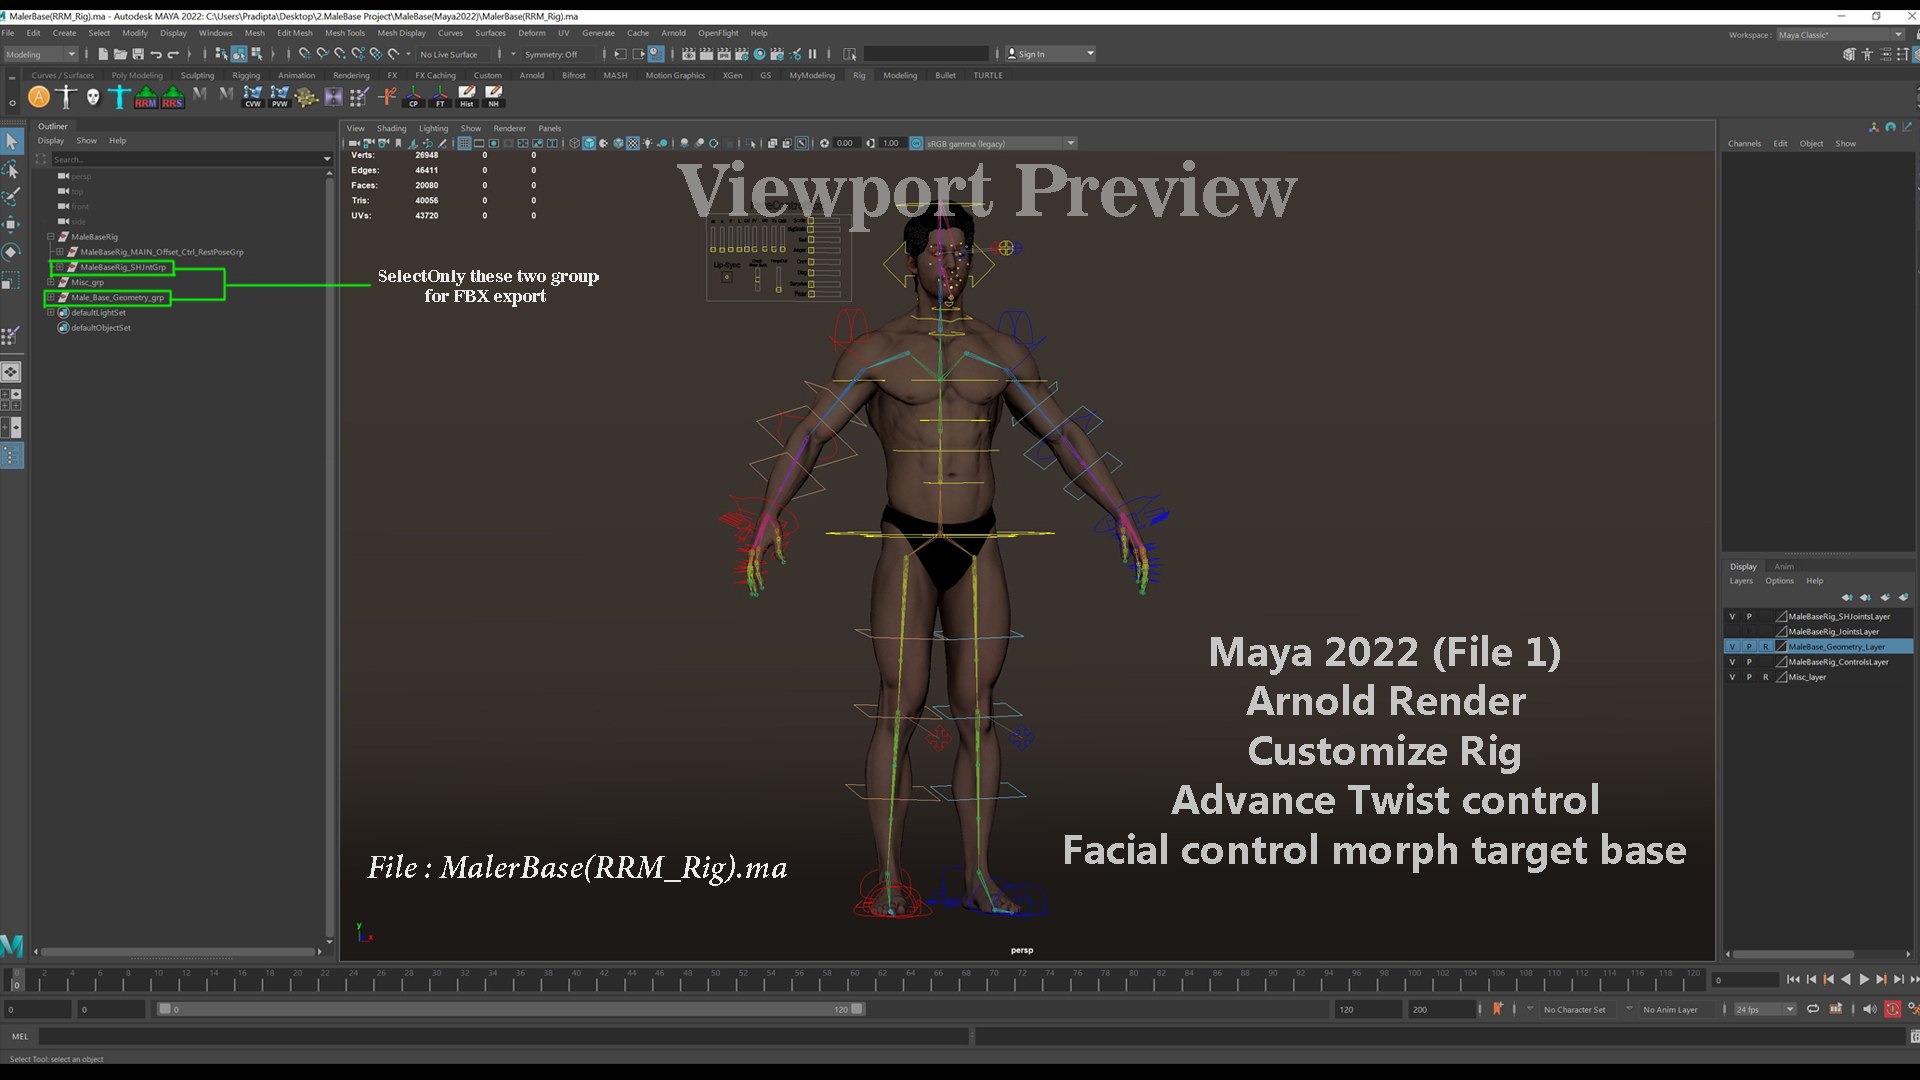Click Go to start of playback range
The image size is (1920, 1080).
click(x=1793, y=979)
